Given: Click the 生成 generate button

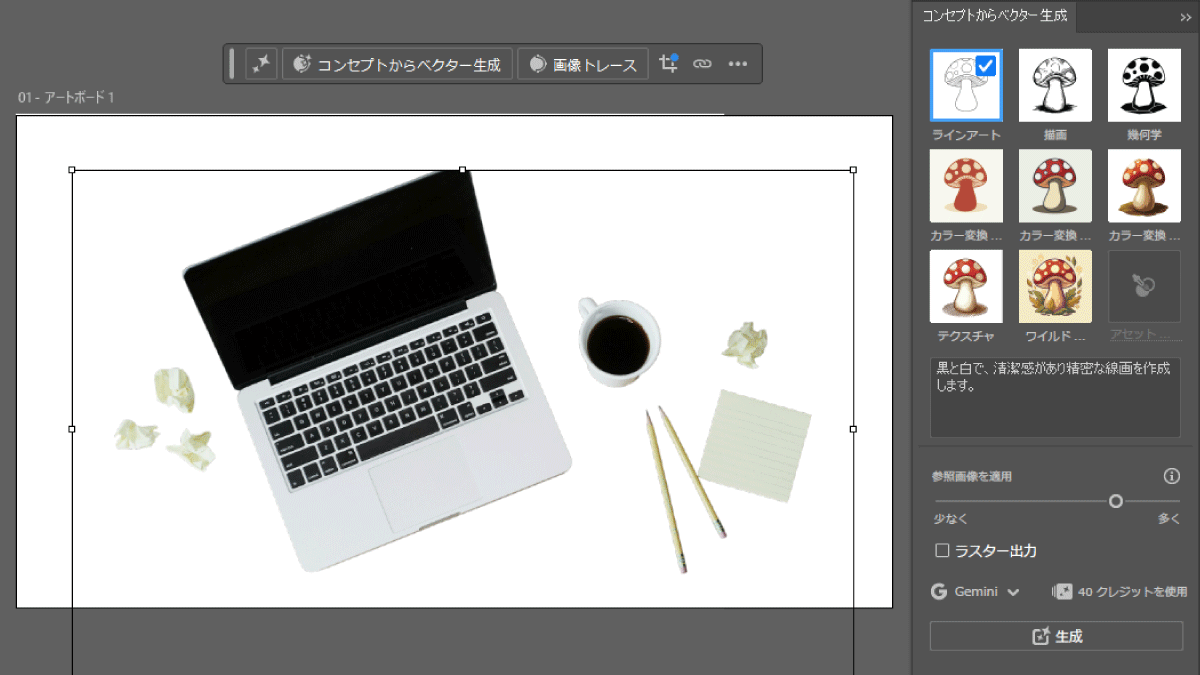Looking at the screenshot, I should (x=1056, y=636).
